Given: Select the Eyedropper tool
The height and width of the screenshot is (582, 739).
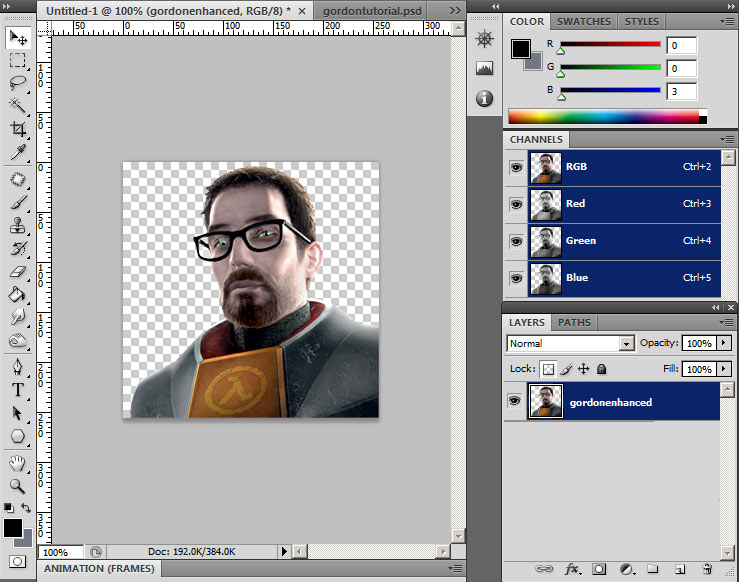Looking at the screenshot, I should (x=18, y=152).
